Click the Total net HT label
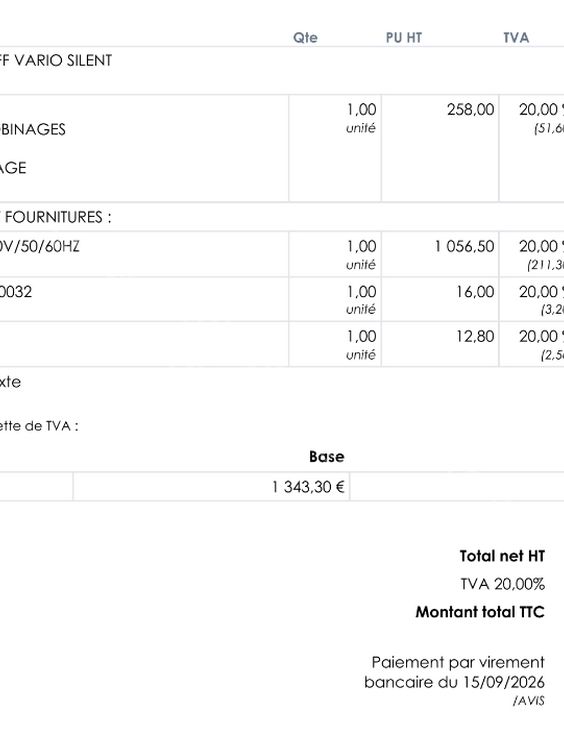 pos(502,556)
